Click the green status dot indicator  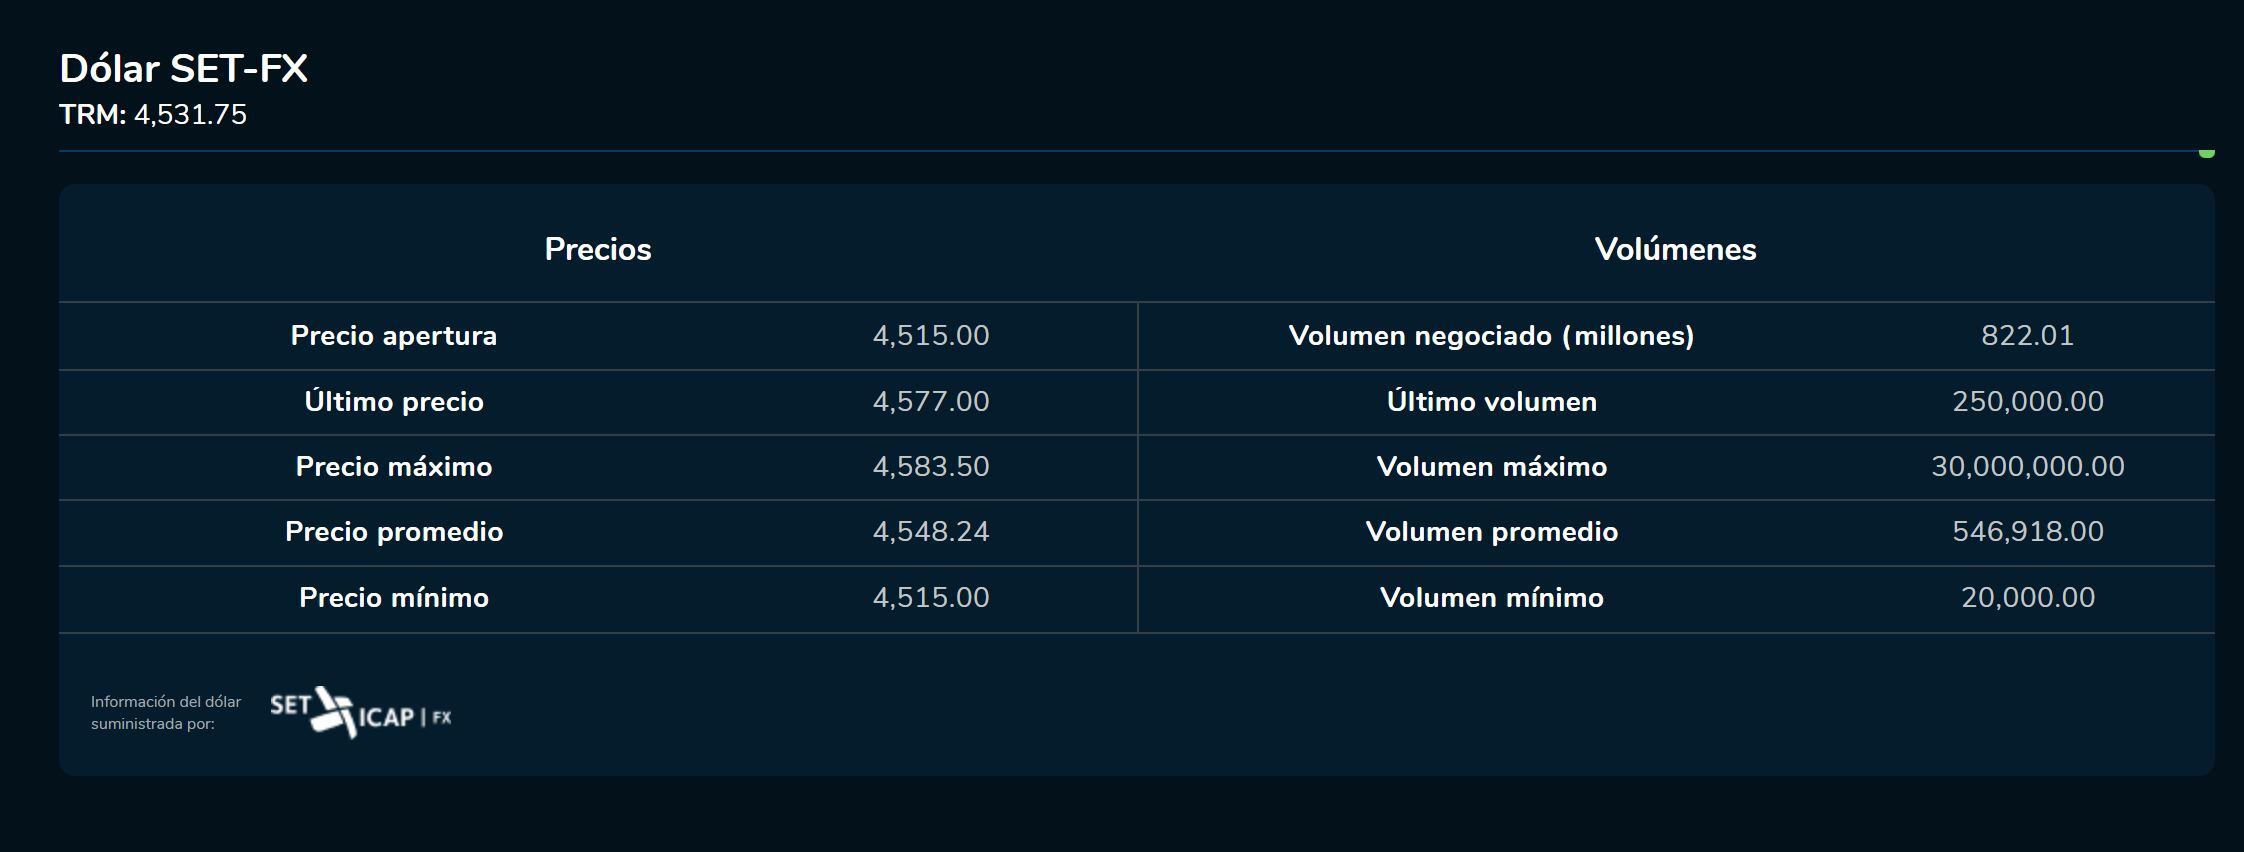point(2206,153)
